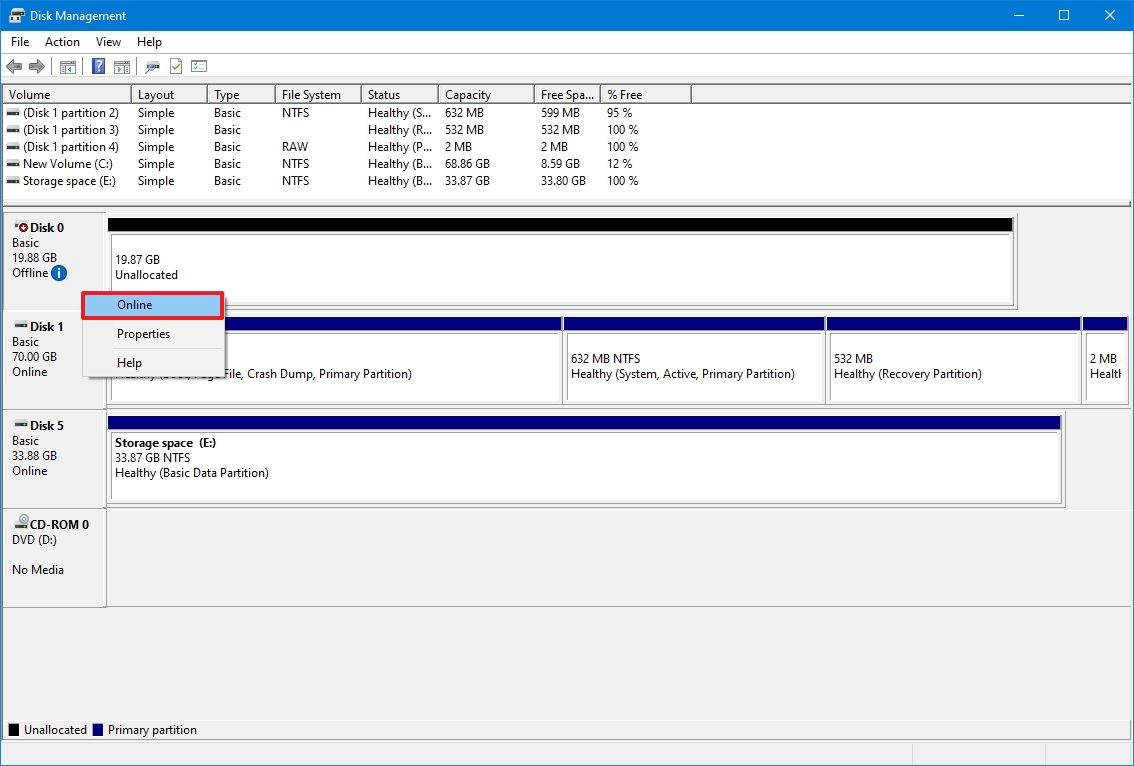Select the New Volume (C:) row
Image resolution: width=1134 pixels, height=766 pixels.
(x=66, y=164)
